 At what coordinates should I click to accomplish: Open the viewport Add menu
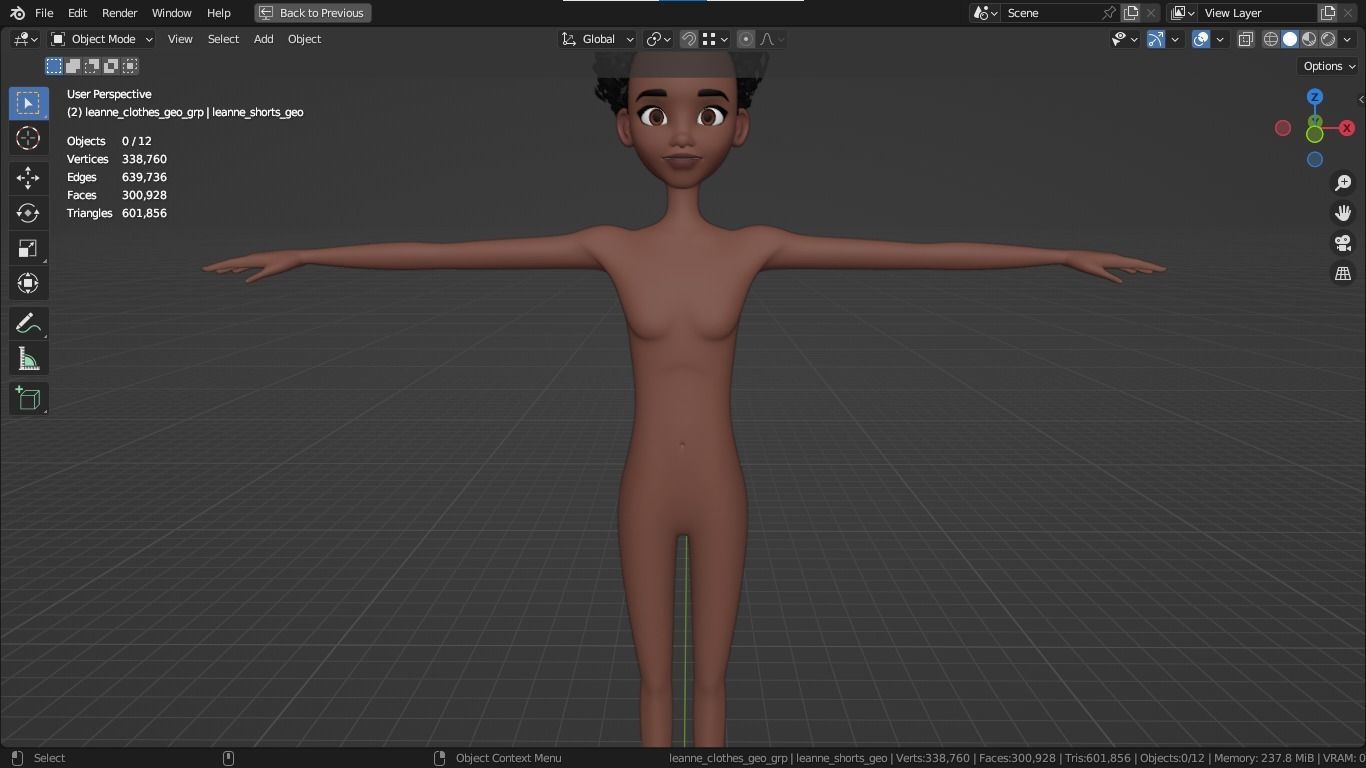tap(263, 39)
